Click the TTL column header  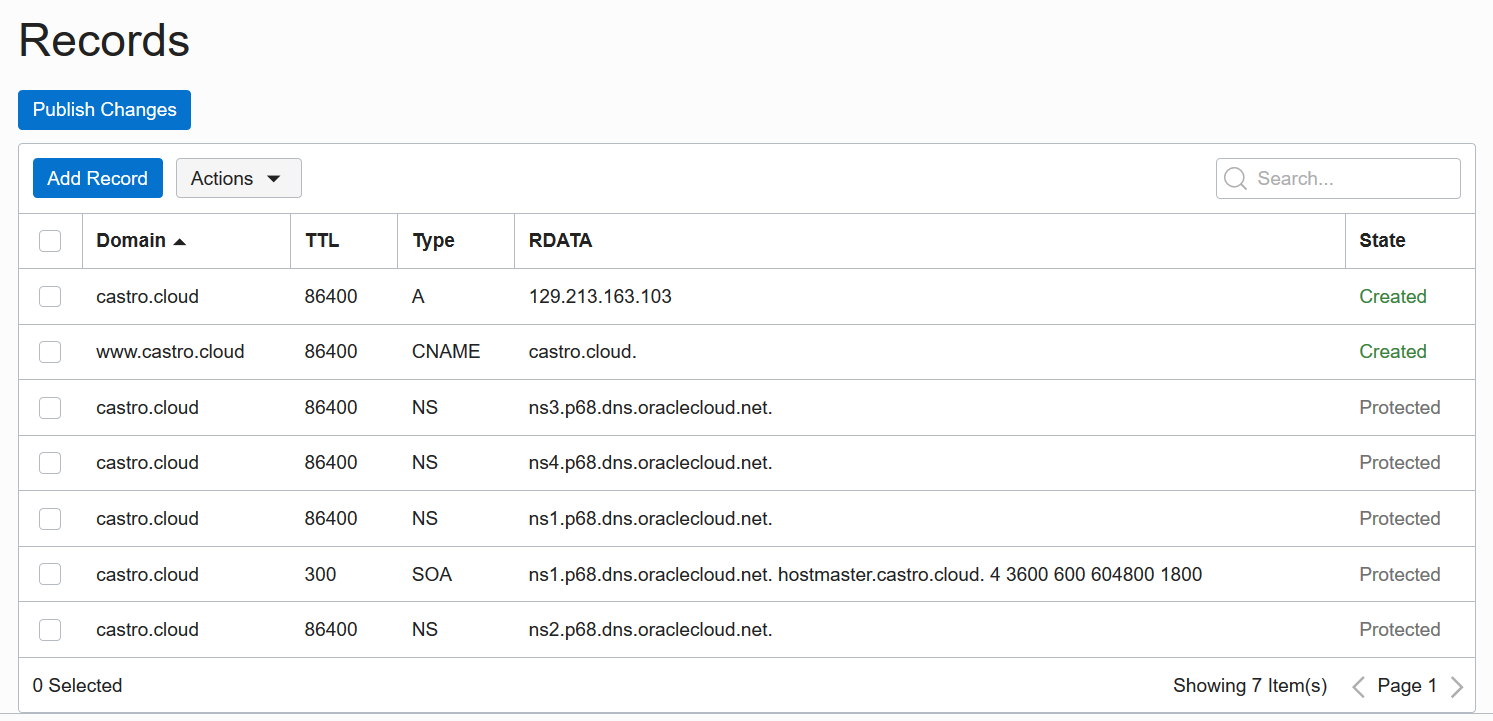click(x=322, y=241)
